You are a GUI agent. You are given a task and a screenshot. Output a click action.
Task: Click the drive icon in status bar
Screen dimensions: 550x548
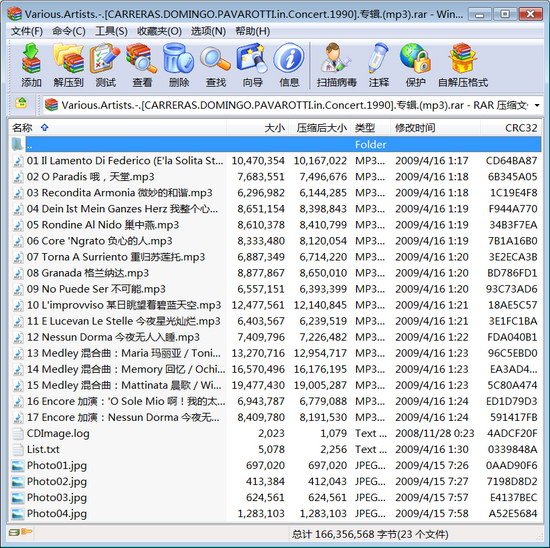click(14, 533)
